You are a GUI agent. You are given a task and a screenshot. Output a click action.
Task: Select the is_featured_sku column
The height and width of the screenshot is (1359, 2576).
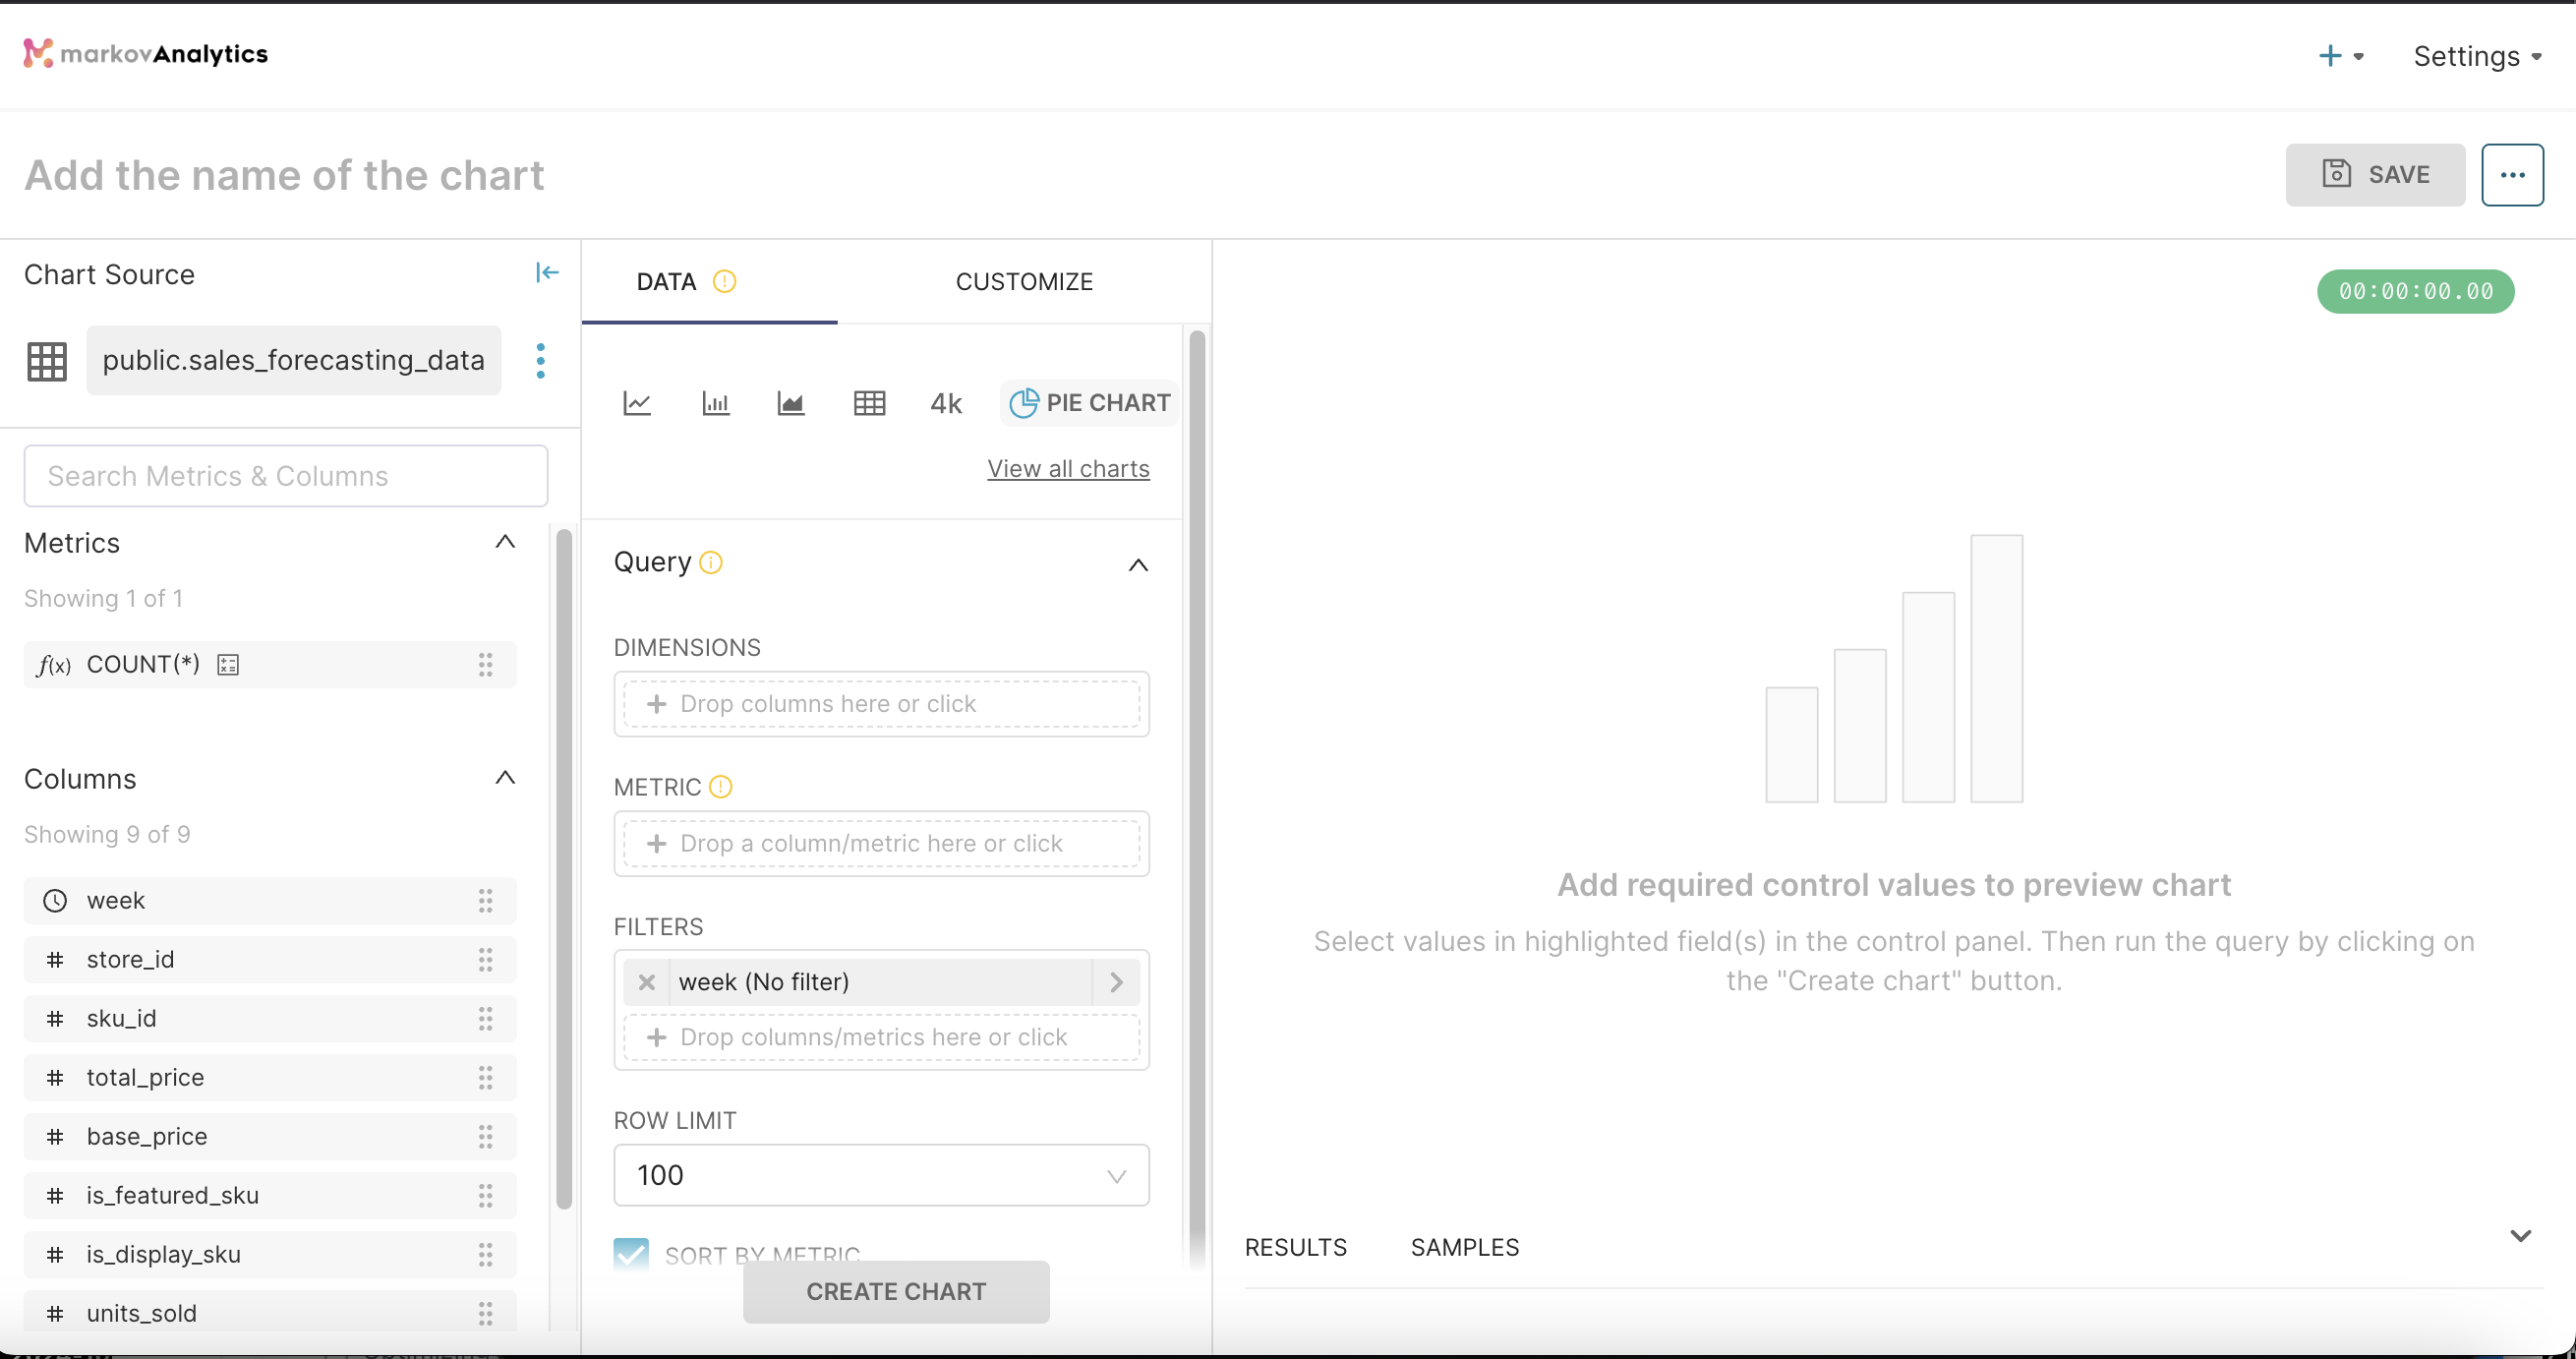(270, 1195)
